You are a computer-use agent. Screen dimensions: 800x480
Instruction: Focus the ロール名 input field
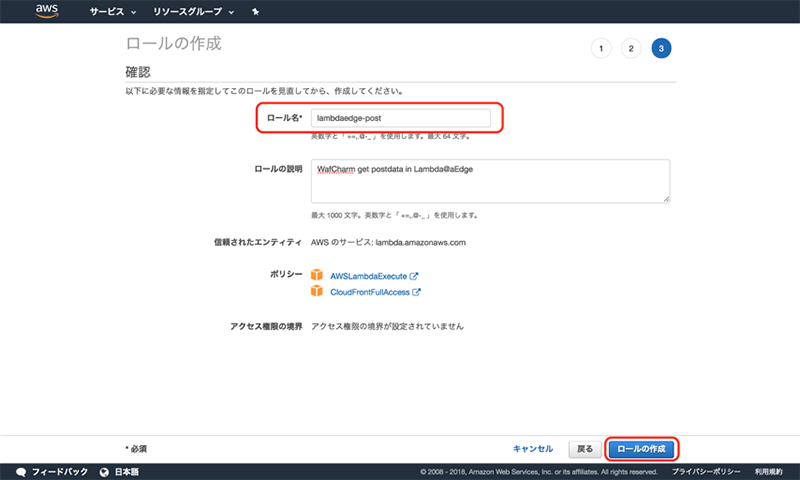tap(400, 118)
